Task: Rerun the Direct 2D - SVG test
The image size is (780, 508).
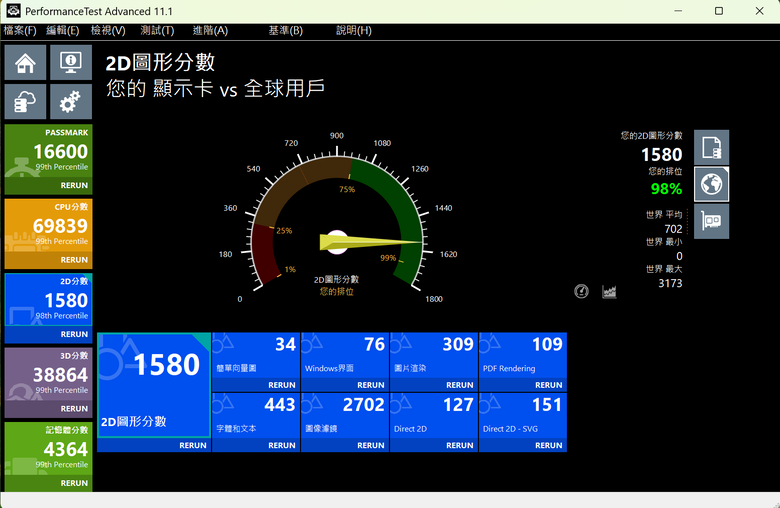Action: click(x=549, y=445)
